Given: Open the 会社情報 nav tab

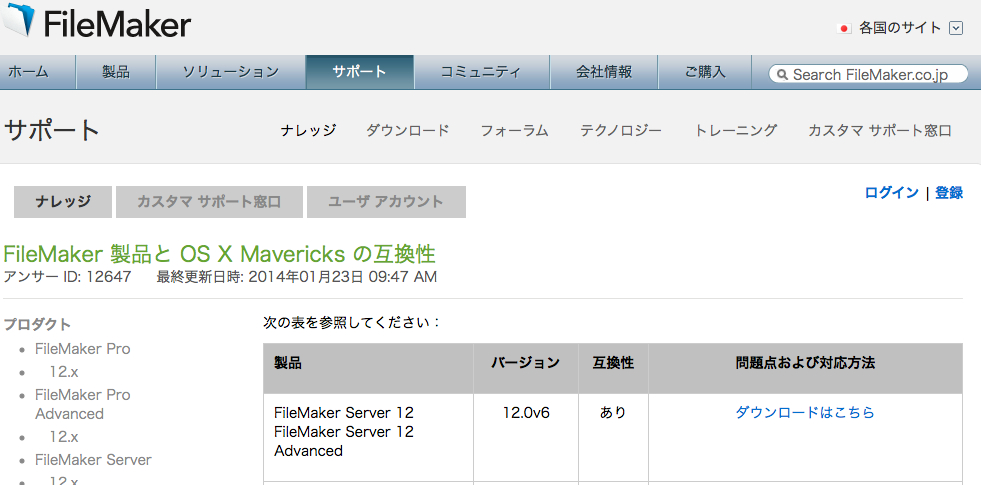Looking at the screenshot, I should tap(604, 72).
